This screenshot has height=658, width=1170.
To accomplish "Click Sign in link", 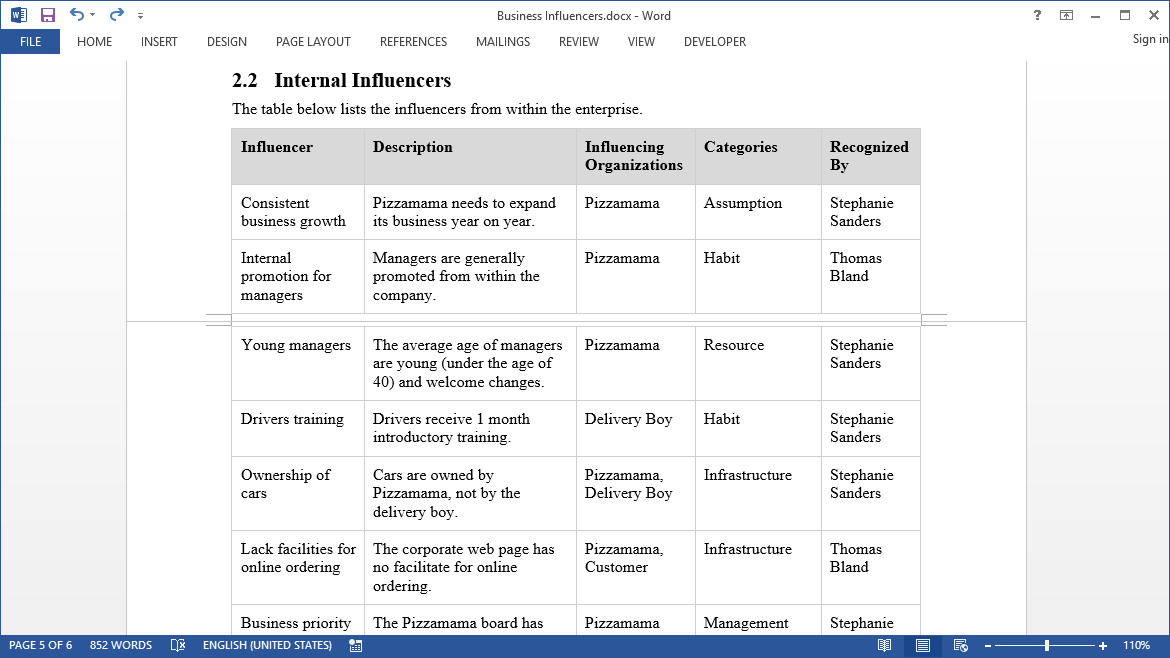I will pyautogui.click(x=1148, y=39).
